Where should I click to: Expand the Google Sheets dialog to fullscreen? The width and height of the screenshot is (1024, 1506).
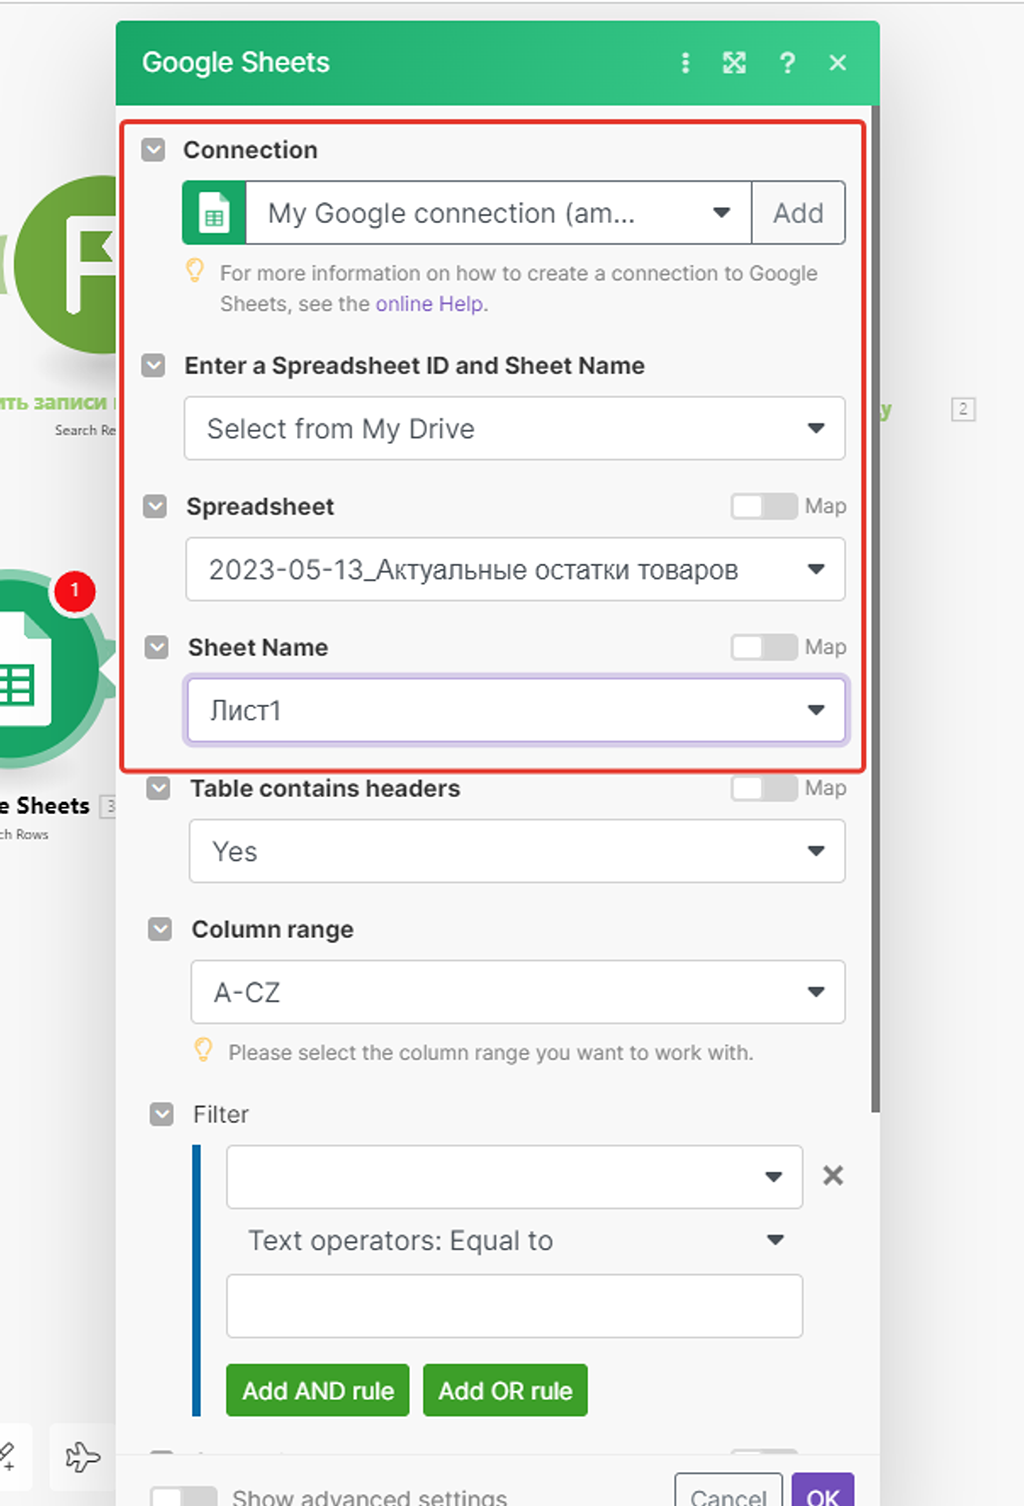(x=735, y=63)
